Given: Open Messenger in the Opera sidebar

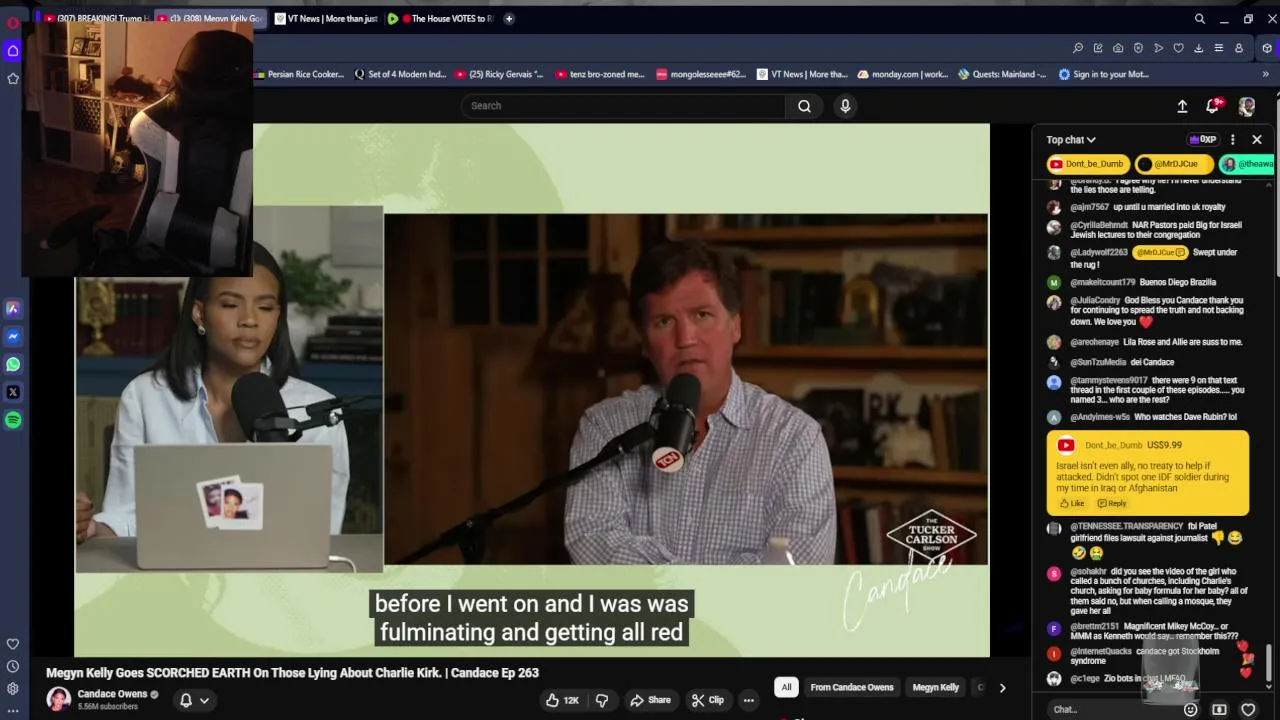Looking at the screenshot, I should 13,337.
